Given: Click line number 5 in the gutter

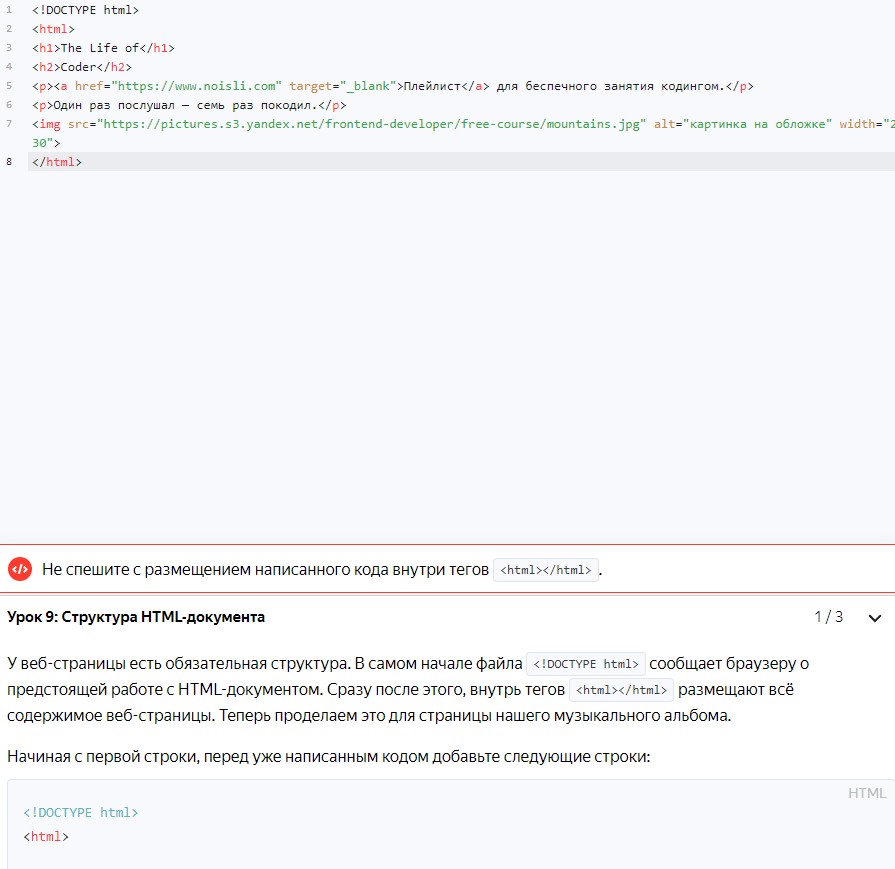Looking at the screenshot, I should [x=9, y=86].
